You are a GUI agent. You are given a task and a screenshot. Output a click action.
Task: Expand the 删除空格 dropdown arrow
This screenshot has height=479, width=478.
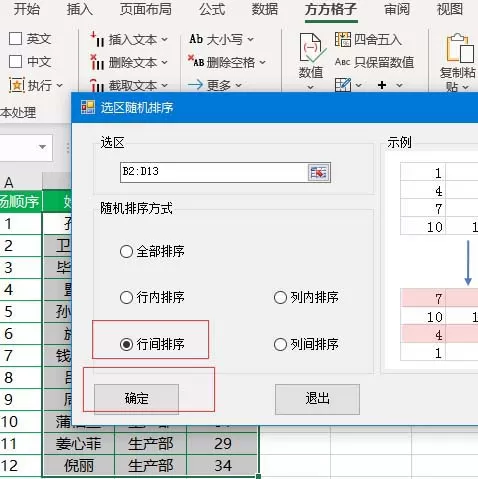pos(262,62)
